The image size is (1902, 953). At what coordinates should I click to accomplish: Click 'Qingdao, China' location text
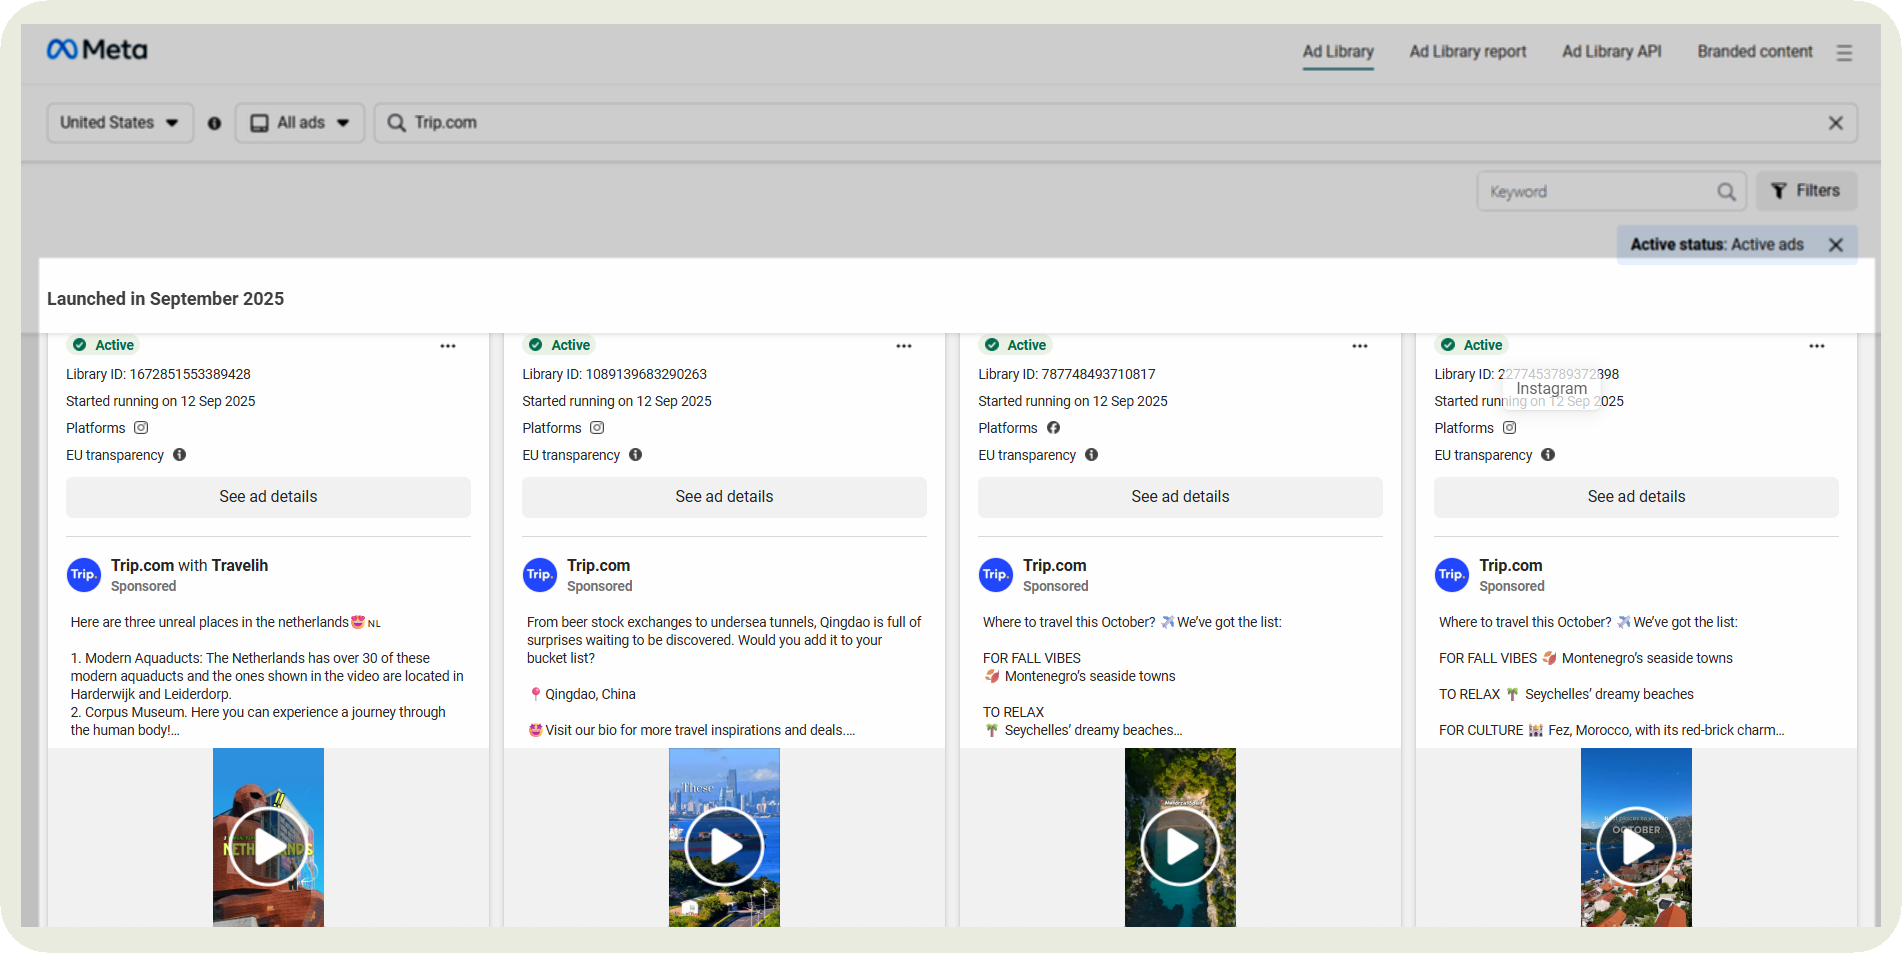[590, 694]
